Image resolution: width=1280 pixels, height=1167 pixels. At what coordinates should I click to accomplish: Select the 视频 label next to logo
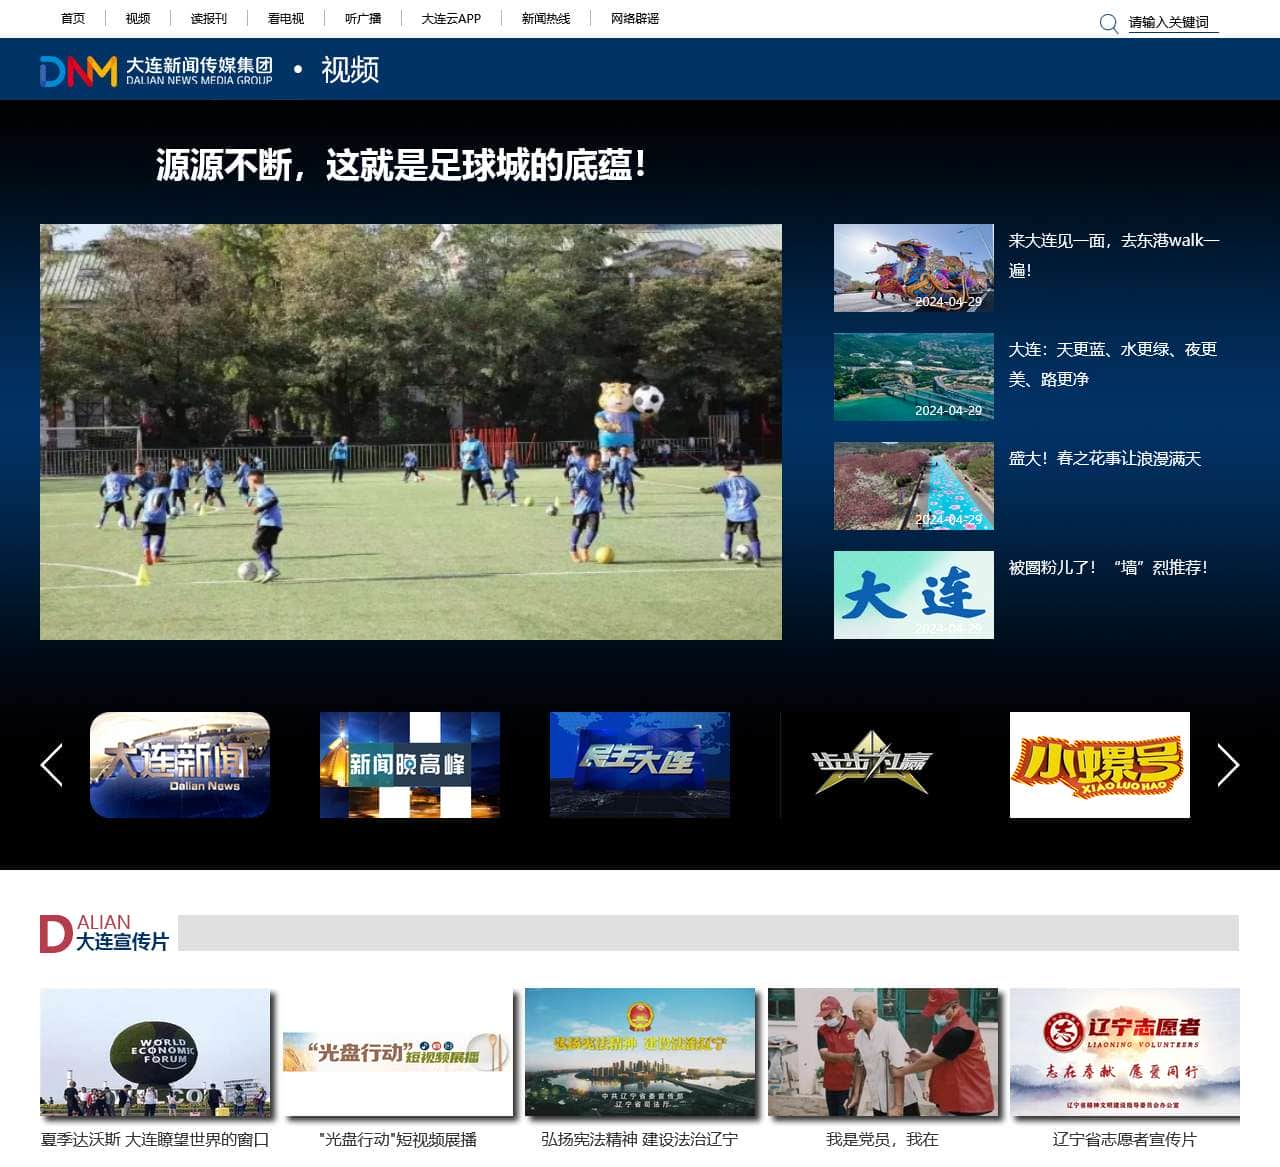350,70
